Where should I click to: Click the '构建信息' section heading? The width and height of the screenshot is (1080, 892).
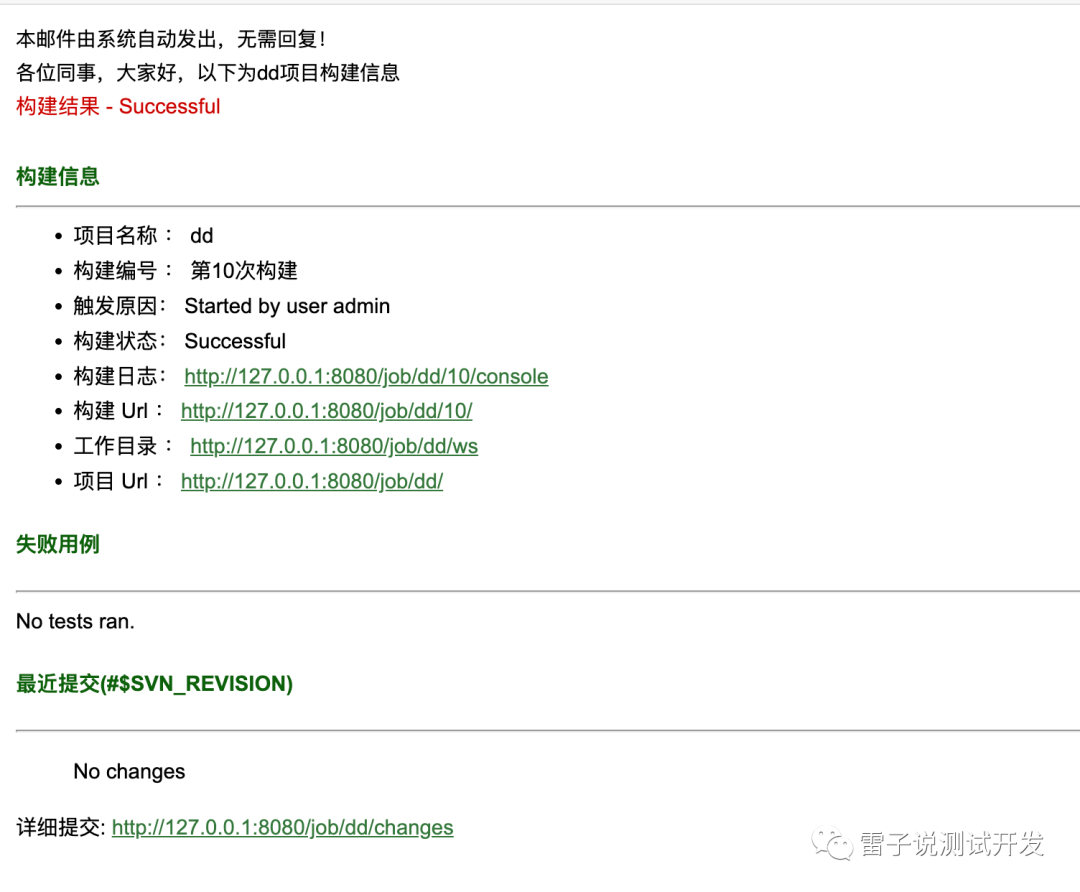[58, 176]
